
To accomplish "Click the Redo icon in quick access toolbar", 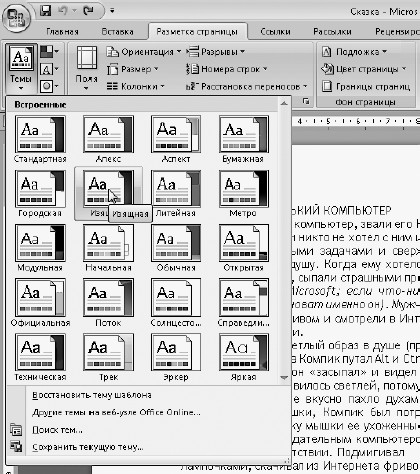I will (x=89, y=11).
